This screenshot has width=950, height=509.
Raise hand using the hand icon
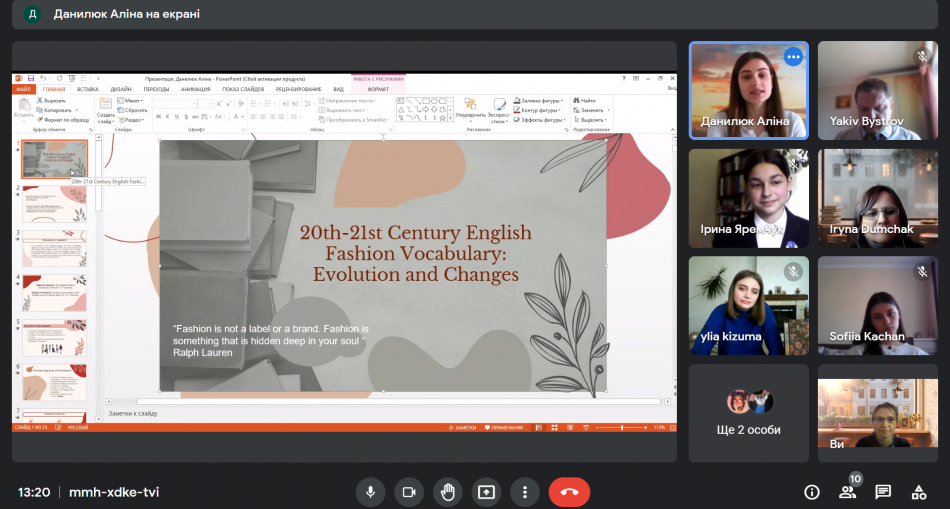(x=447, y=492)
